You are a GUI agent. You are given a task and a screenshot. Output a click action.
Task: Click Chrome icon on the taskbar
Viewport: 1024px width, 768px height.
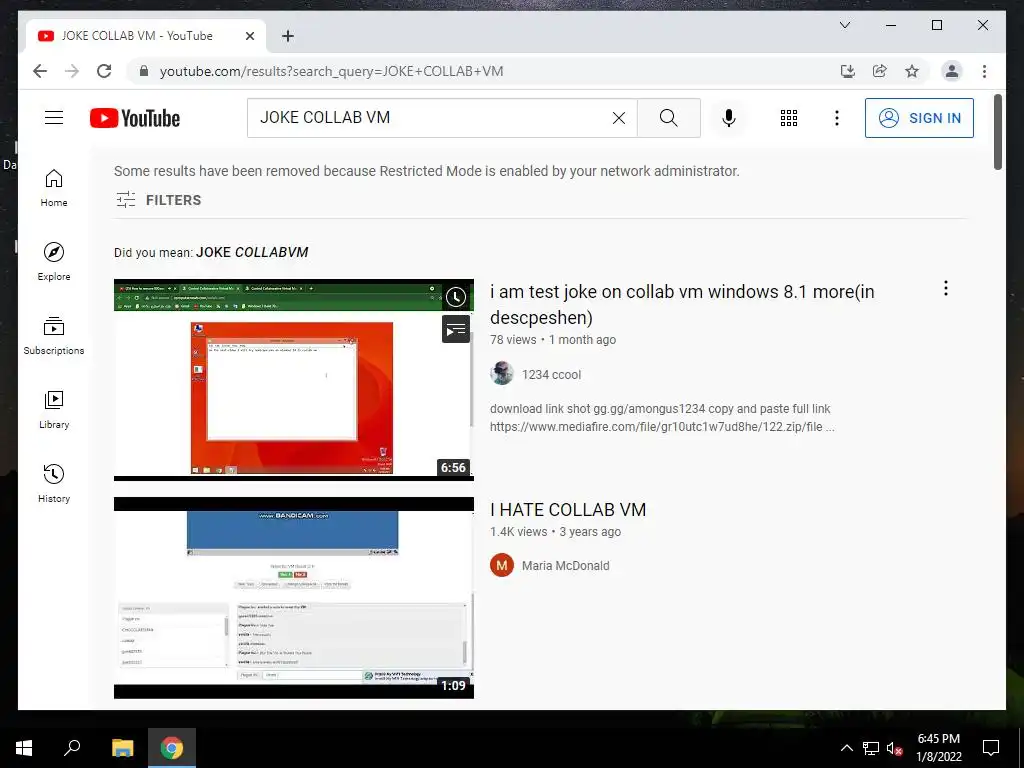tap(172, 748)
